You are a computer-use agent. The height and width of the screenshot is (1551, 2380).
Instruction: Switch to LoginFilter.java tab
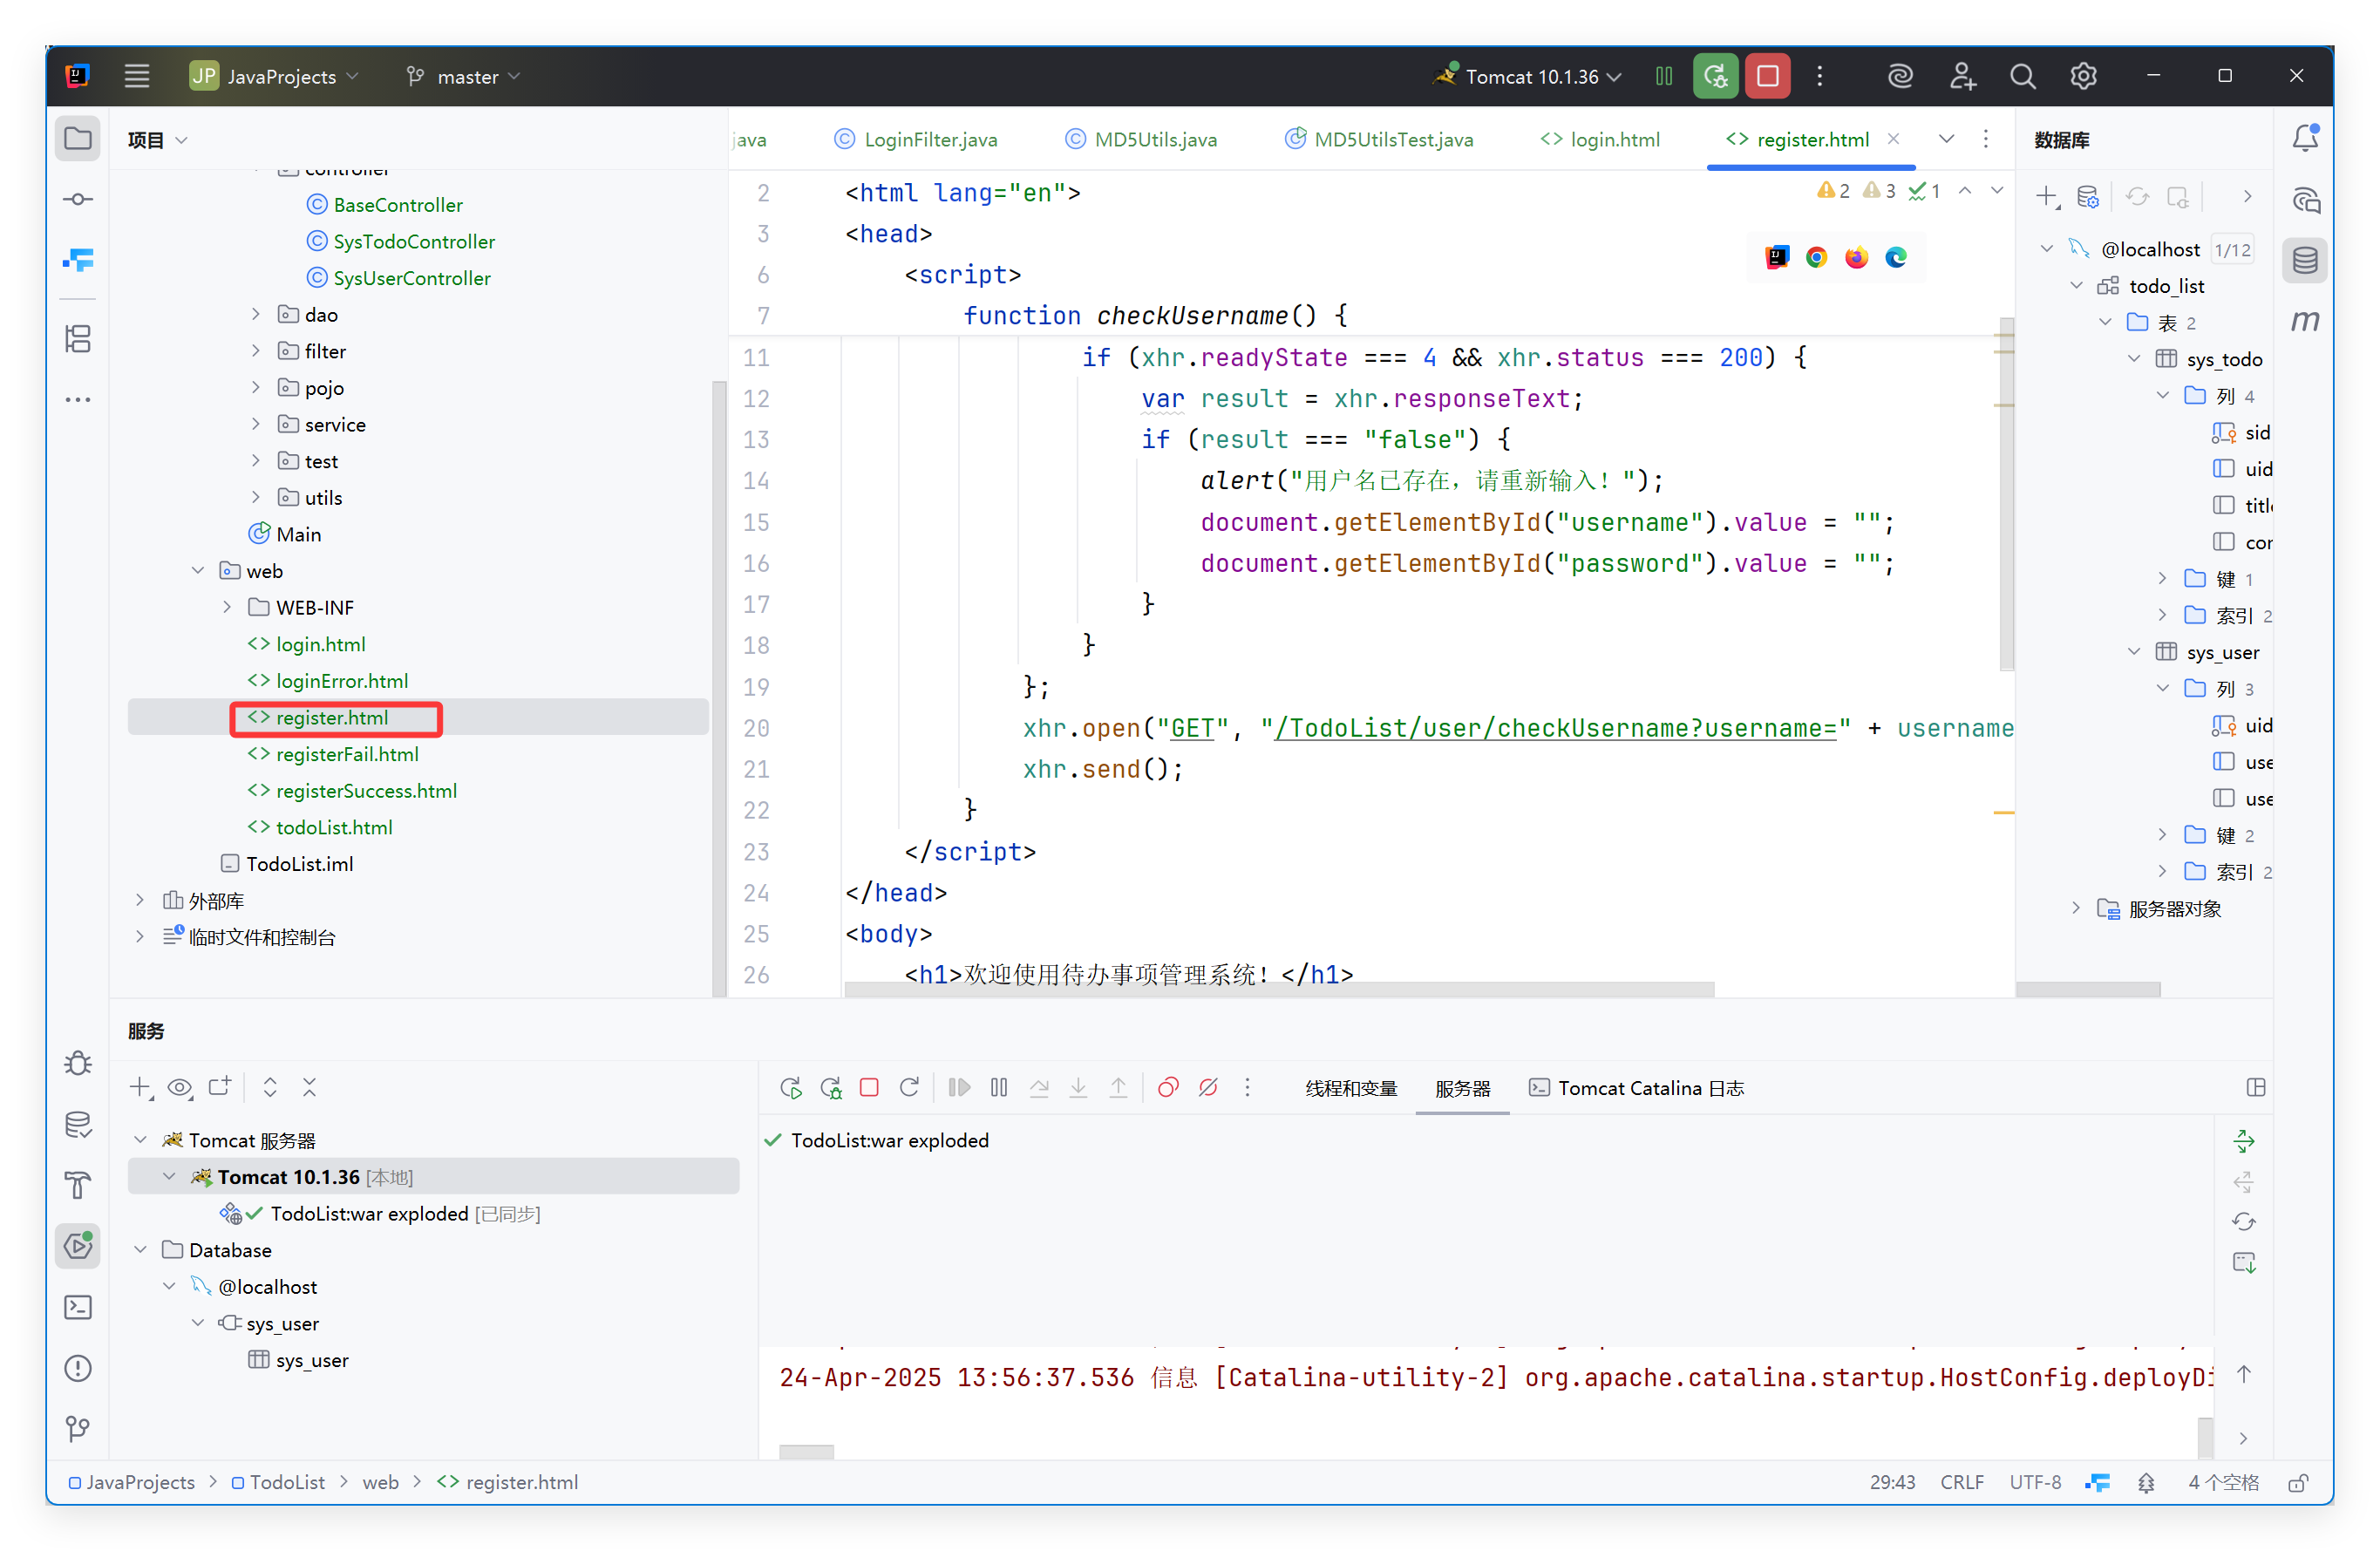pyautogui.click(x=916, y=139)
